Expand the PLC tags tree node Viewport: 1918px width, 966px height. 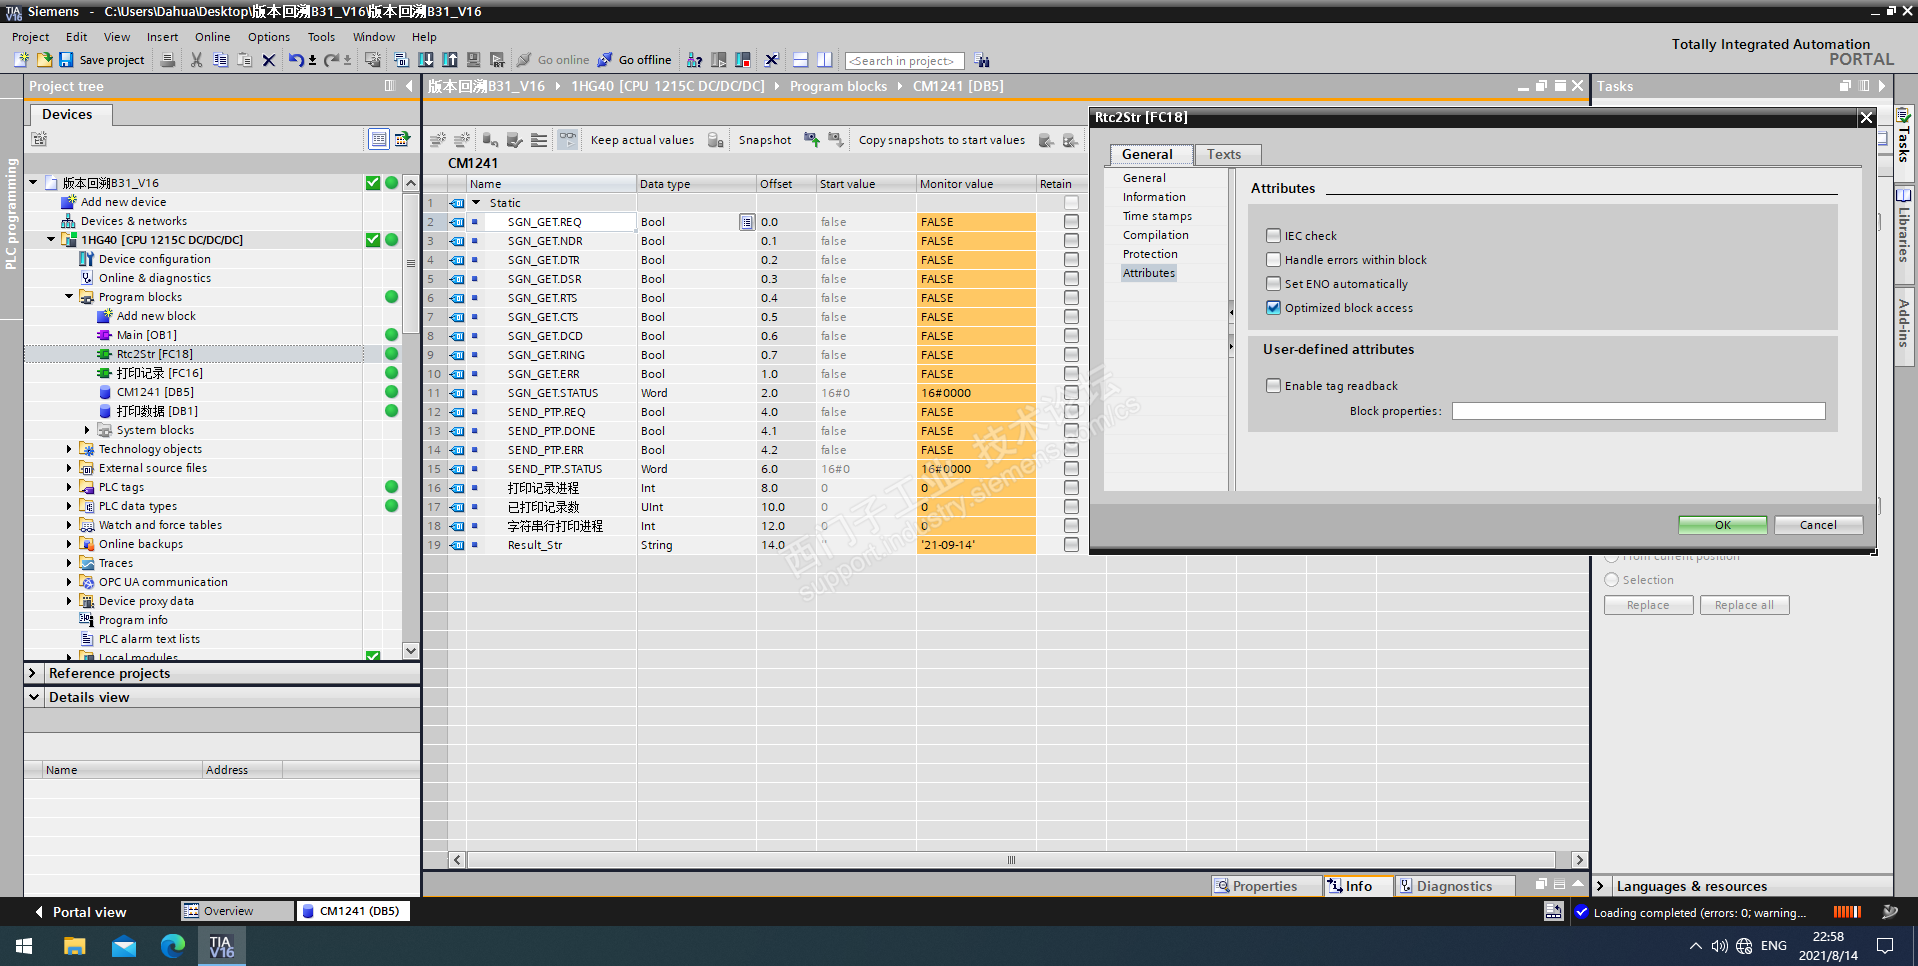click(x=69, y=487)
